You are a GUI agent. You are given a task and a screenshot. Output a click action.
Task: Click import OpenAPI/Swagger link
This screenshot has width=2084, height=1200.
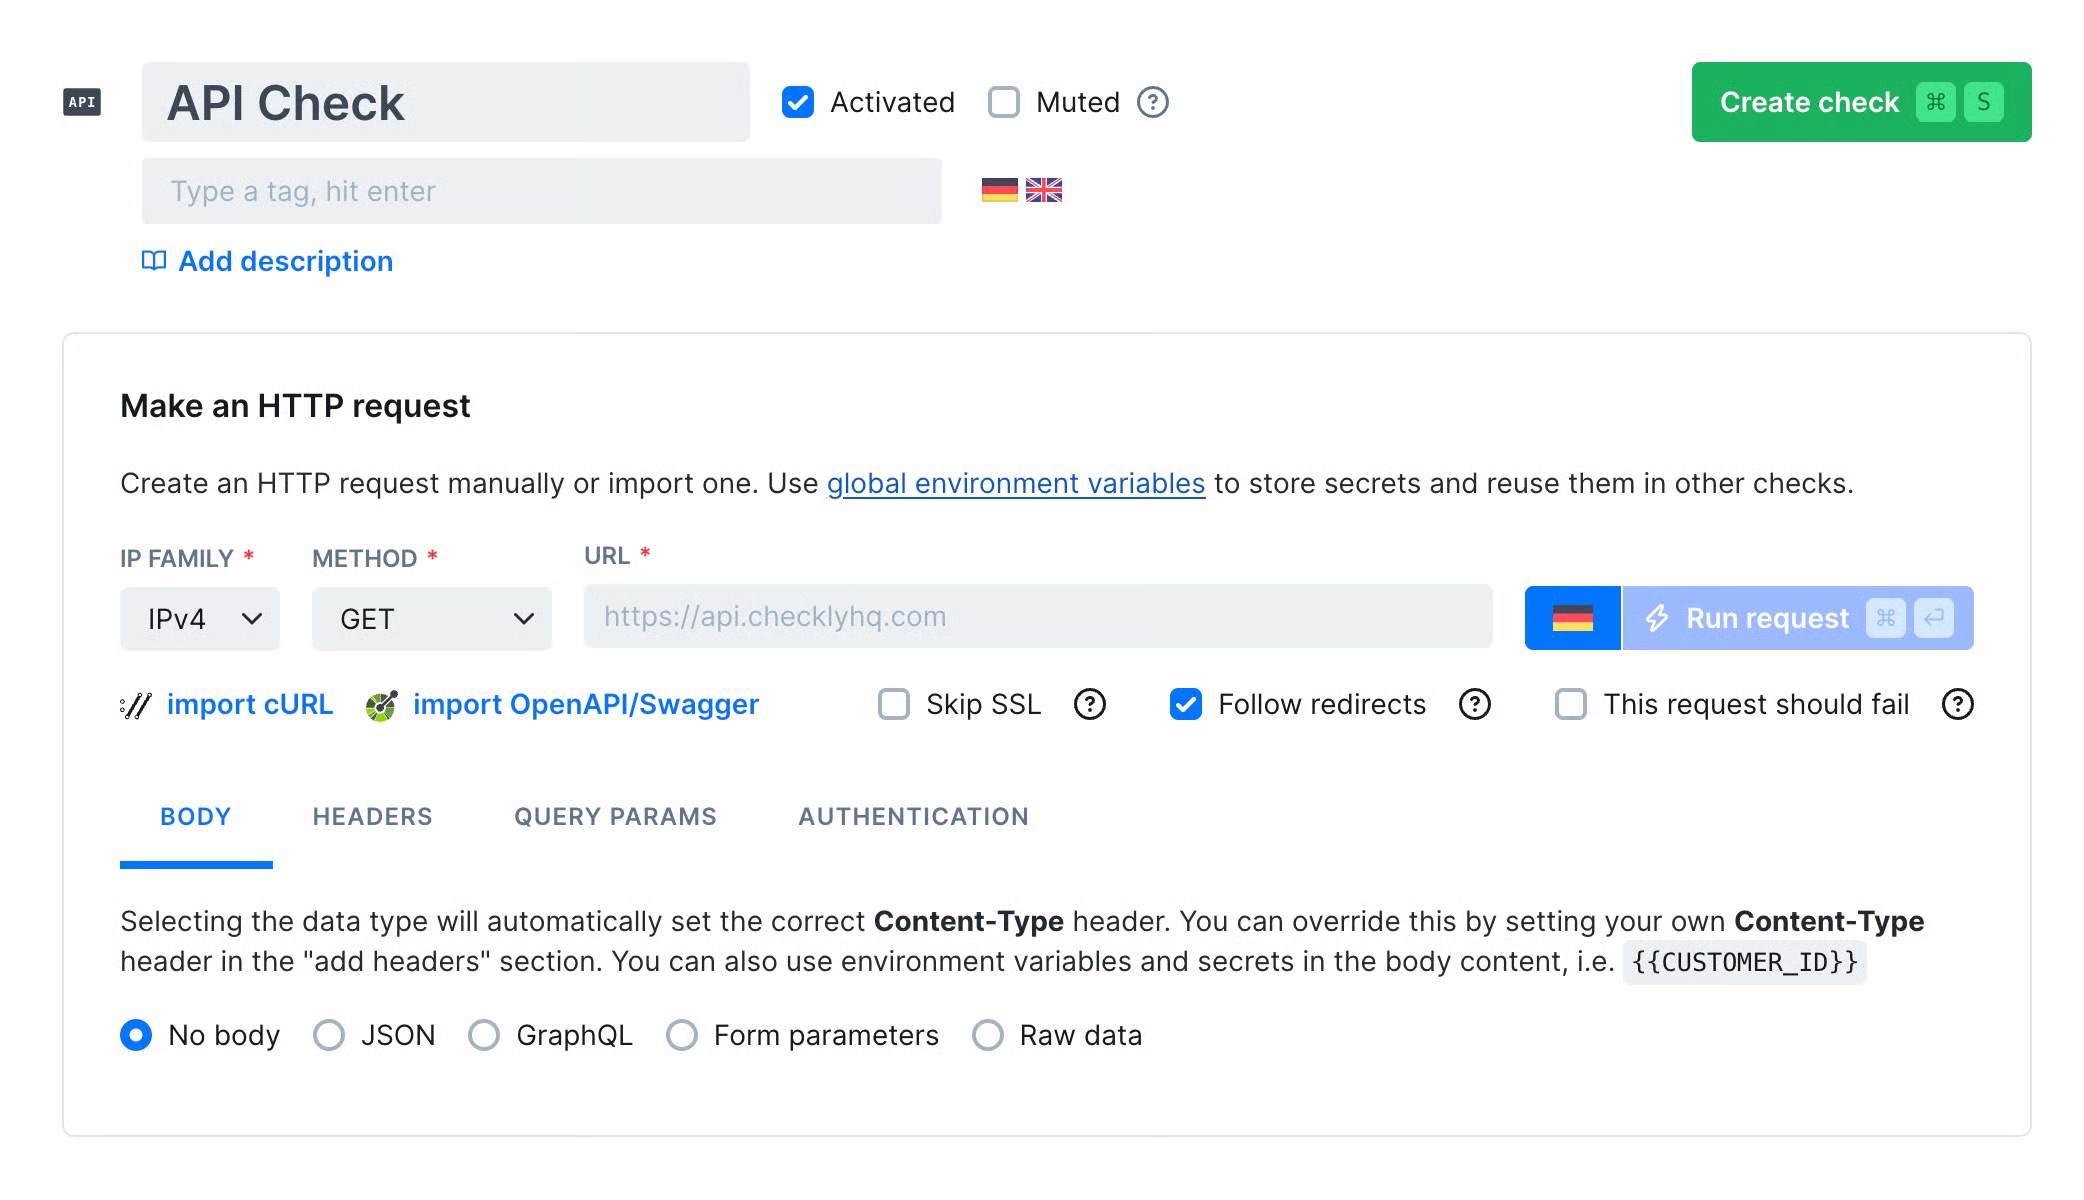[586, 704]
